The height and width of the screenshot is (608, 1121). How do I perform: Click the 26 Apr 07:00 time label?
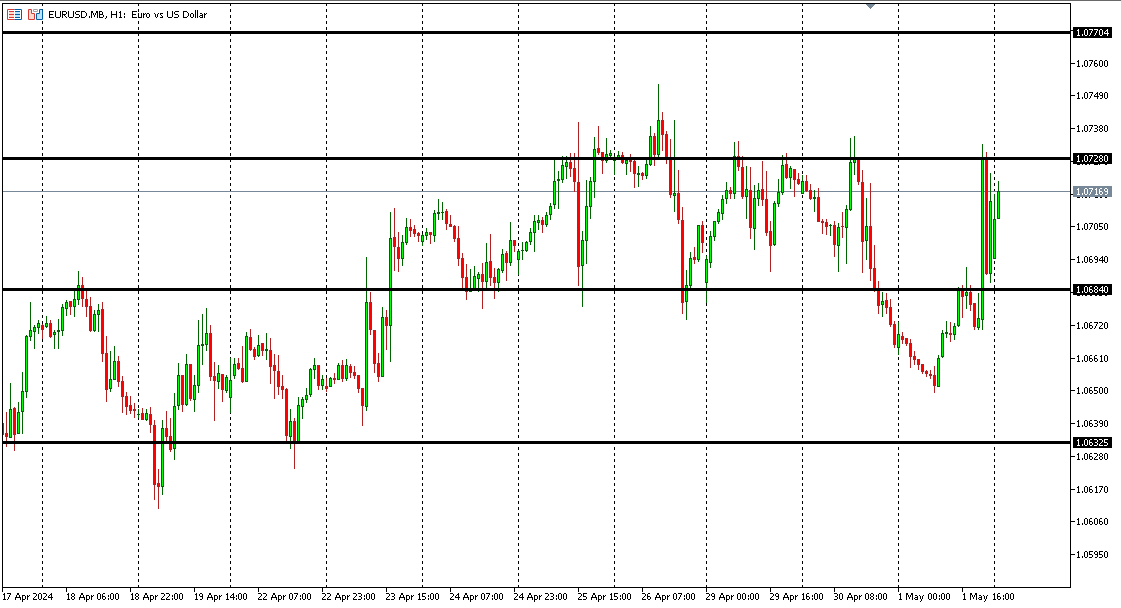[668, 597]
